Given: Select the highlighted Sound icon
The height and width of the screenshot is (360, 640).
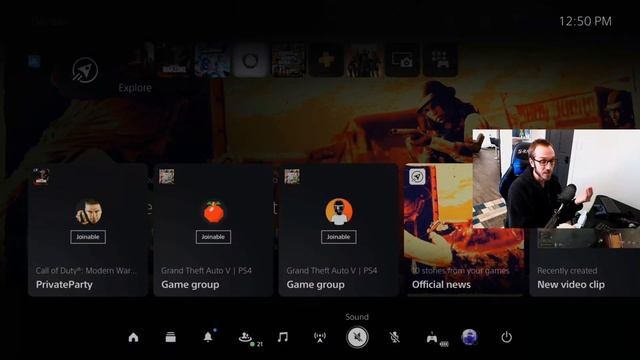Looking at the screenshot, I should click(x=357, y=338).
